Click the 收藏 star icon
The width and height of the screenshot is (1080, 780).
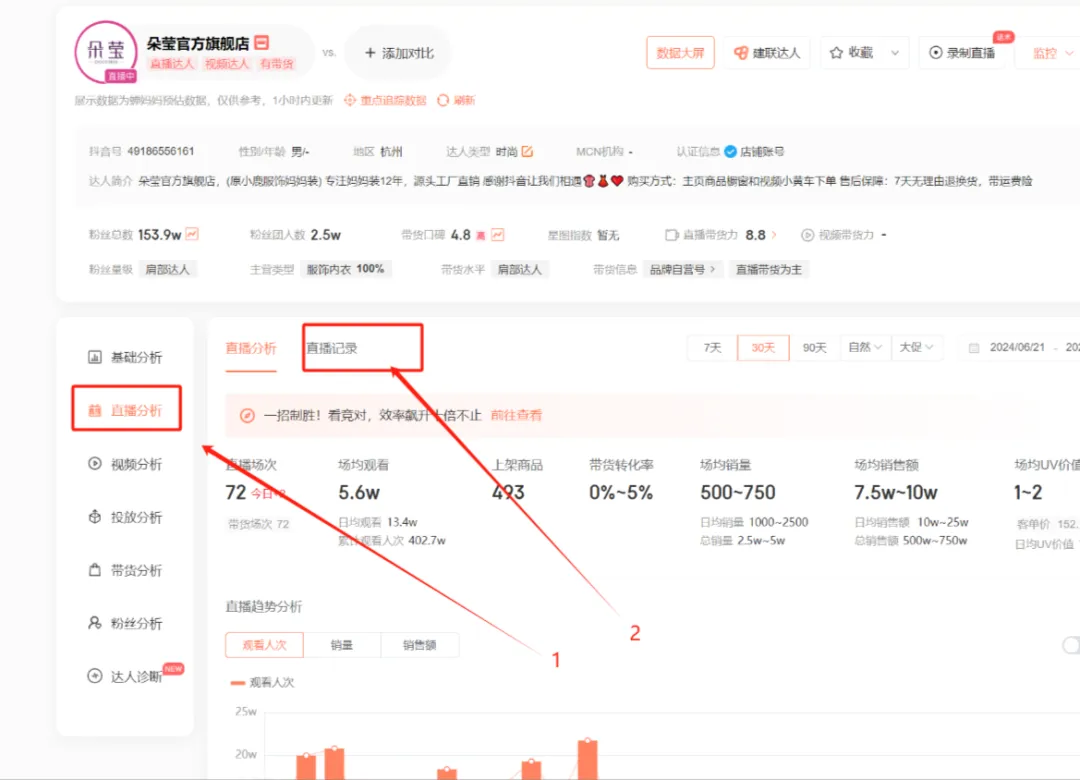[x=836, y=53]
